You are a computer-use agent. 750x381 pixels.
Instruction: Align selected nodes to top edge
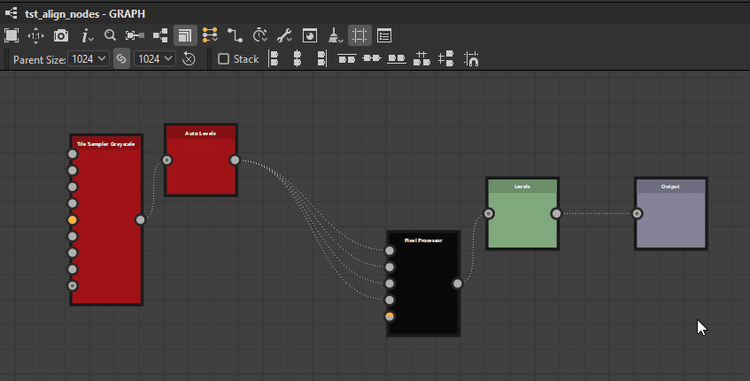347,59
